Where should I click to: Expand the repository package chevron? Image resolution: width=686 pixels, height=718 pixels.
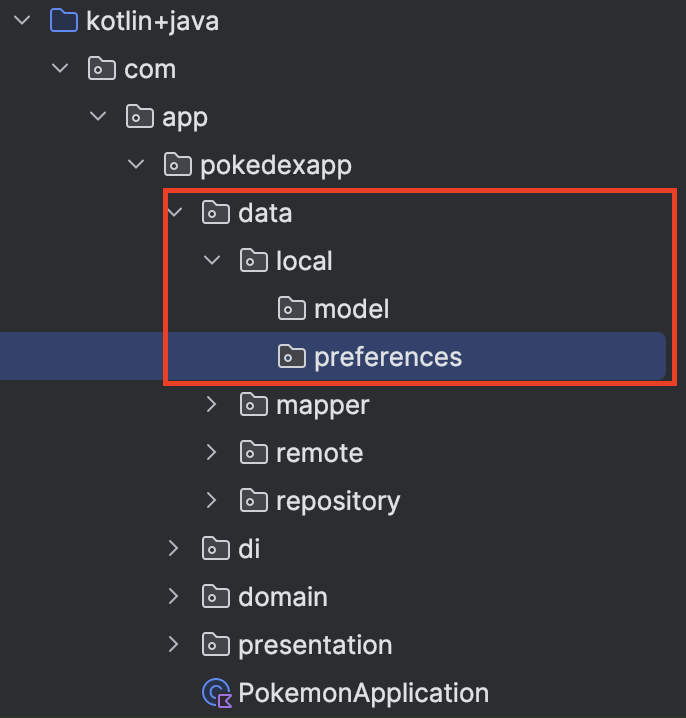pos(211,501)
